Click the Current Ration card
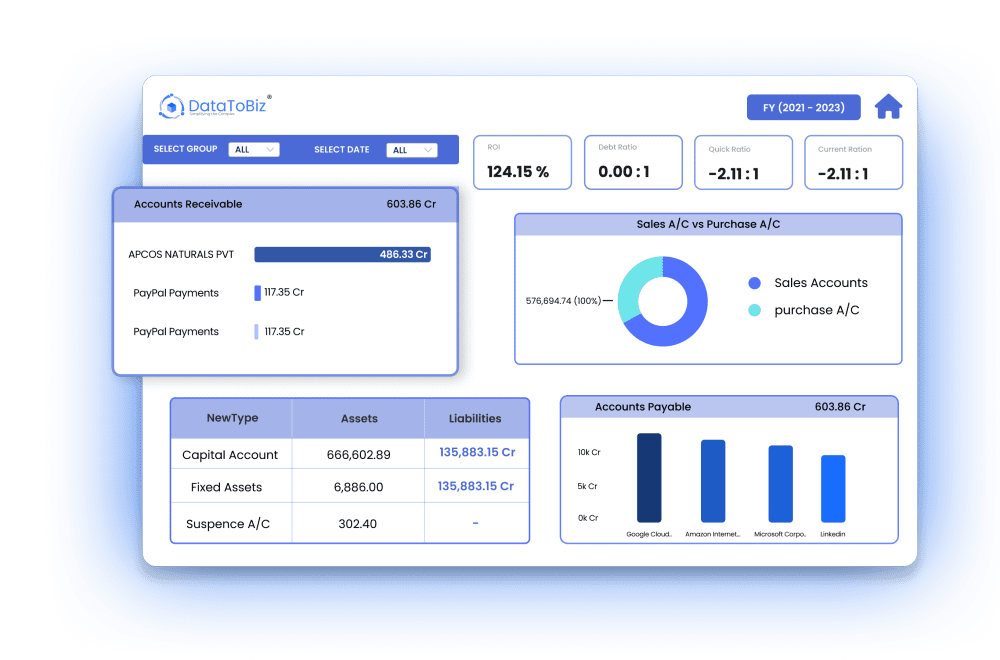 (x=852, y=163)
